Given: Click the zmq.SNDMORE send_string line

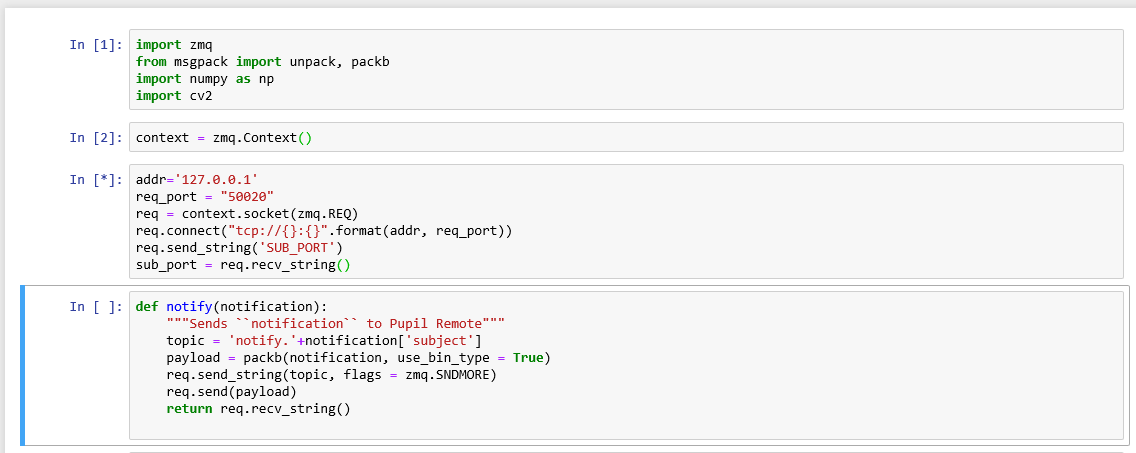Looking at the screenshot, I should pos(332,375).
